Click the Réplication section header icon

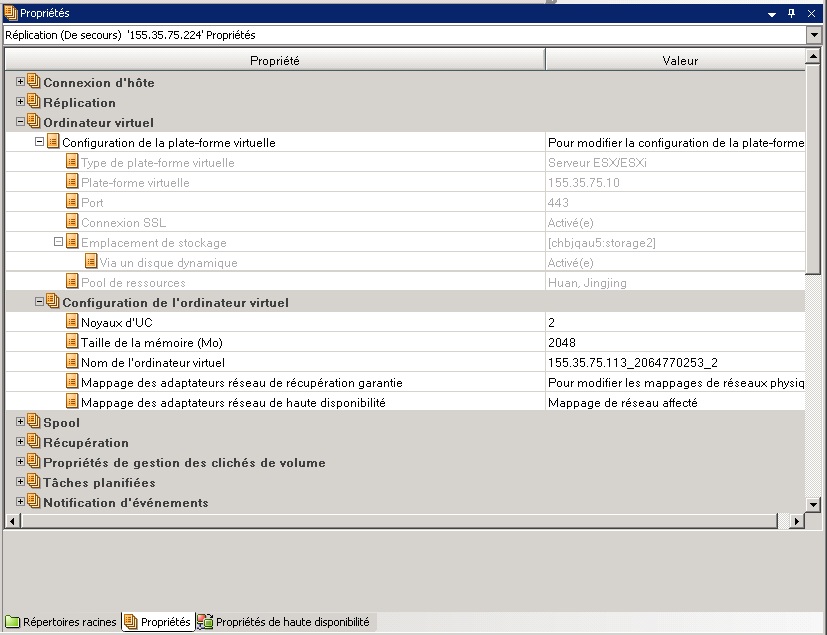pos(31,102)
